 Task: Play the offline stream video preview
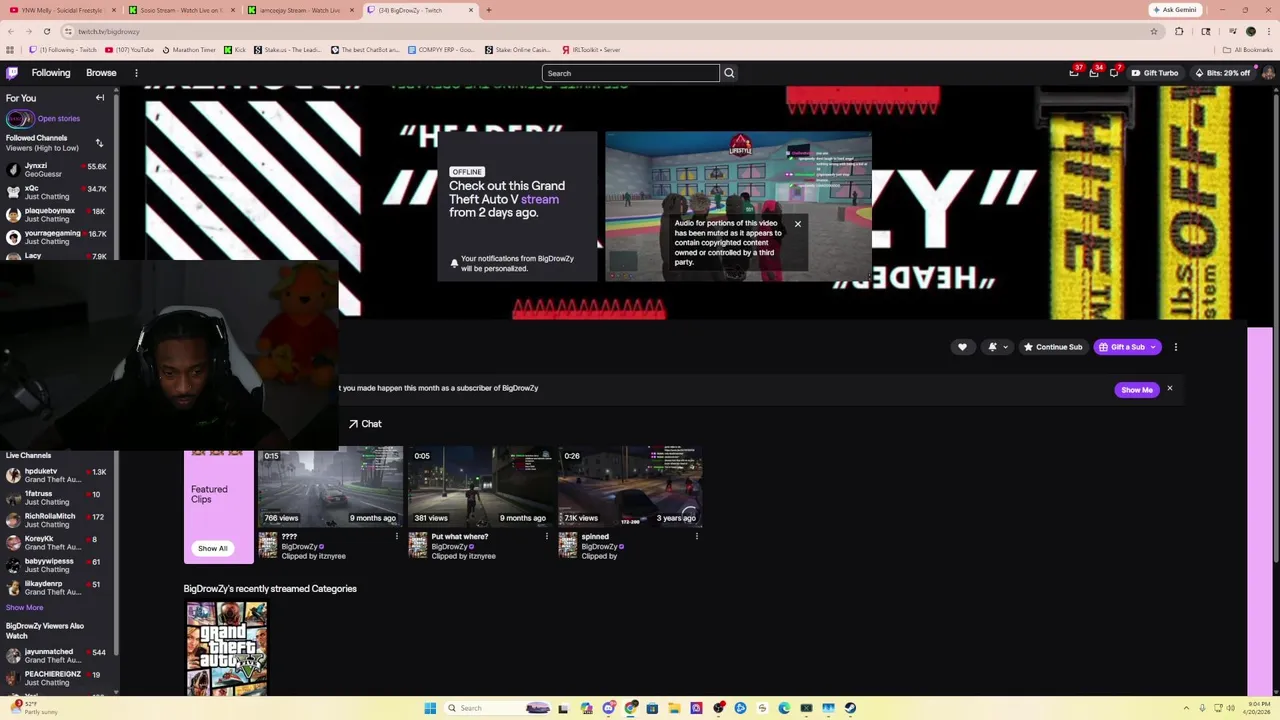tap(738, 206)
